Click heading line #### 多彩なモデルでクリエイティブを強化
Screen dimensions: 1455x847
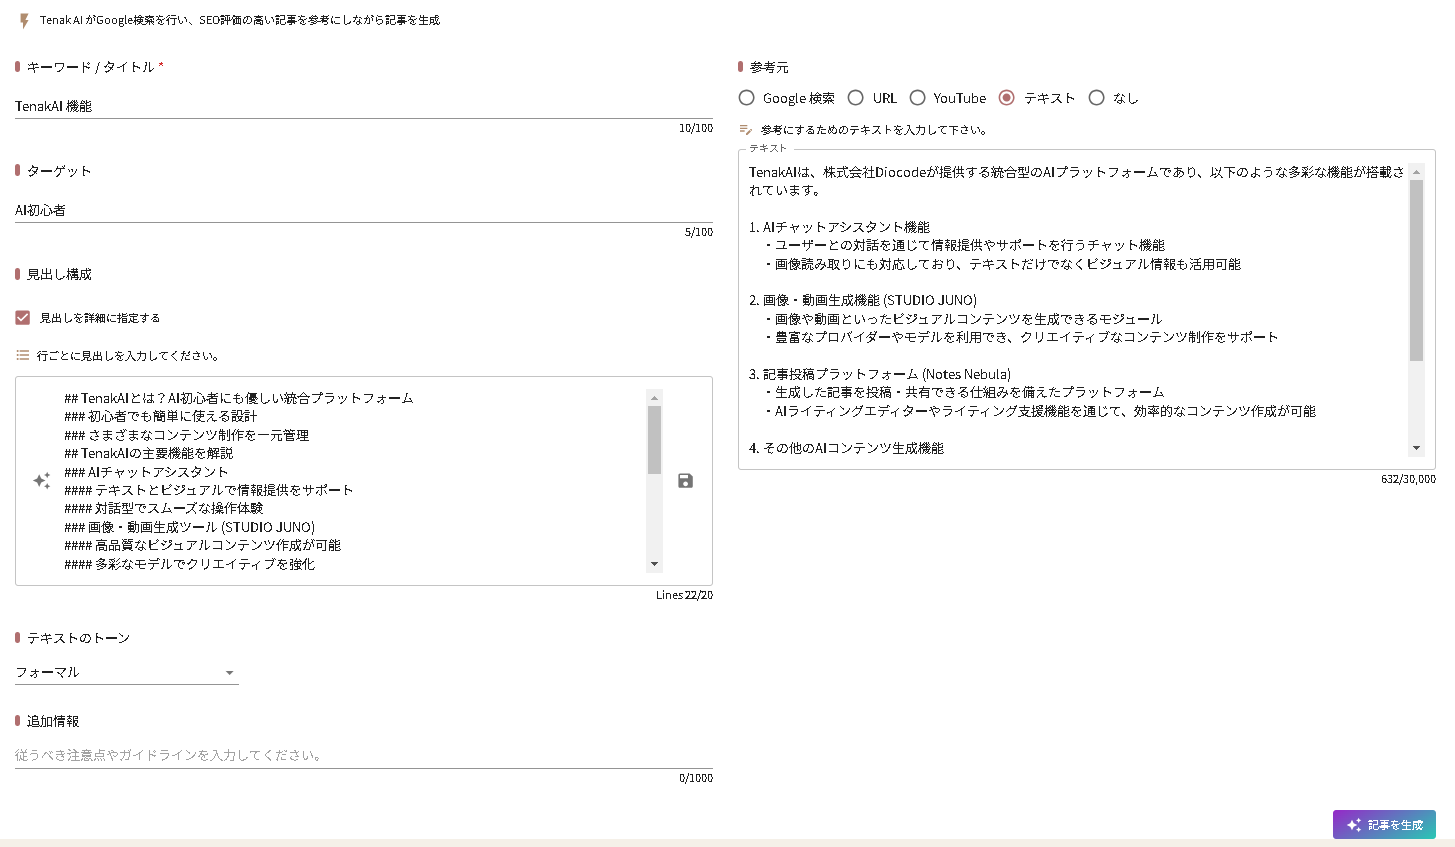tap(189, 564)
